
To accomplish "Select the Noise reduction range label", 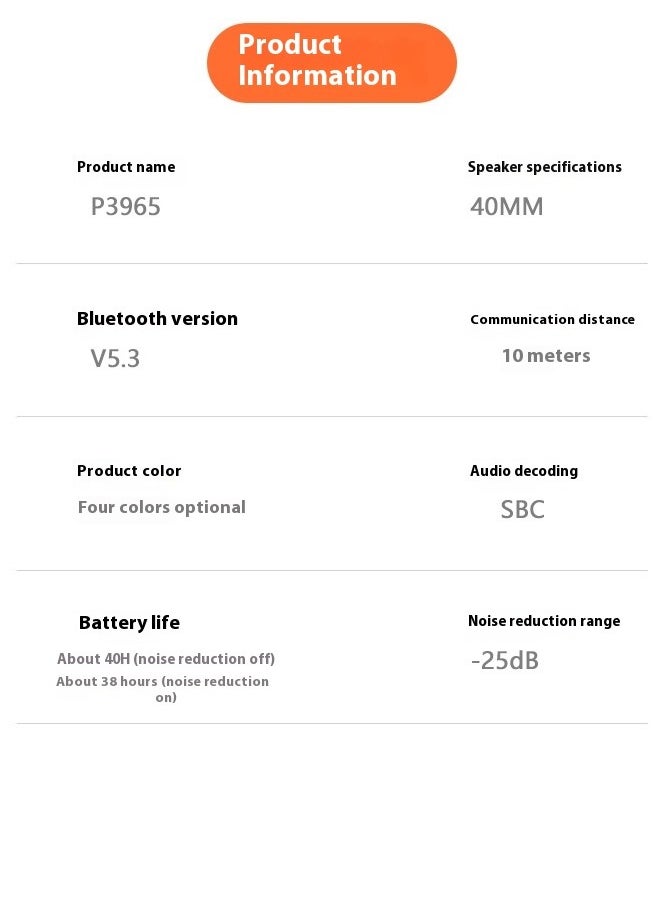I will click(x=544, y=621).
